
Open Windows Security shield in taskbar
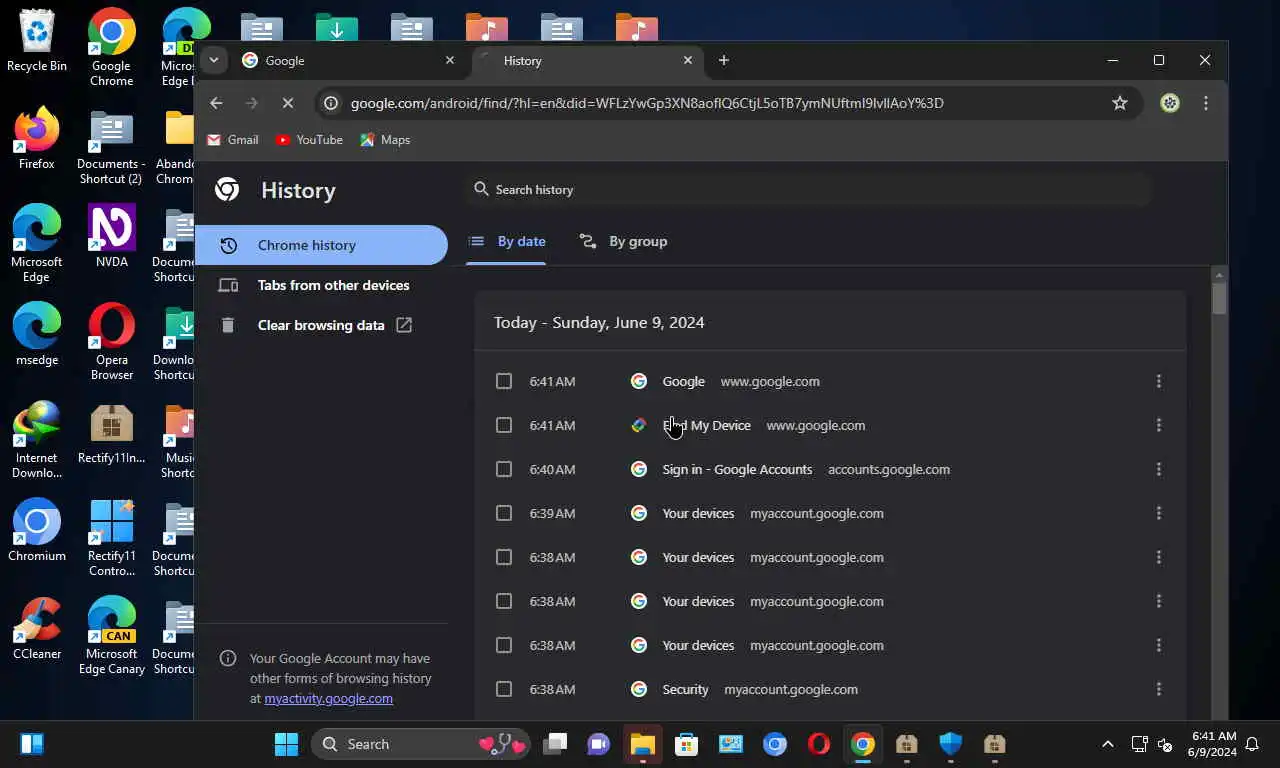[950, 744]
